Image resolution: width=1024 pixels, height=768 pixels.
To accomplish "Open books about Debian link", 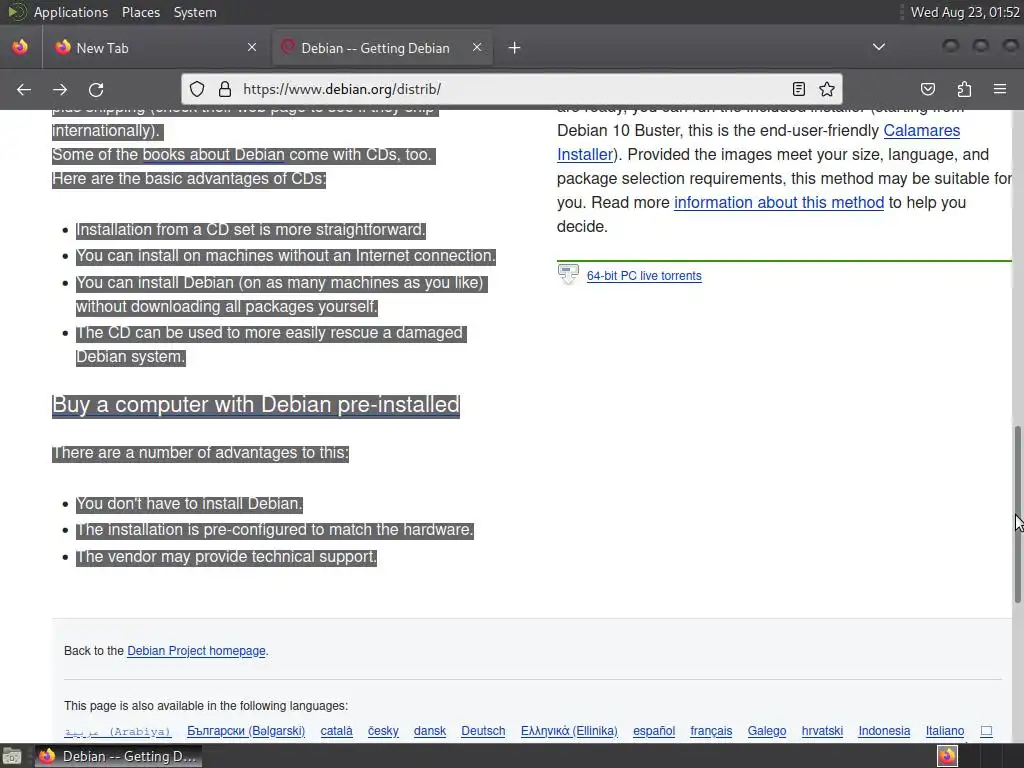I will pyautogui.click(x=214, y=155).
